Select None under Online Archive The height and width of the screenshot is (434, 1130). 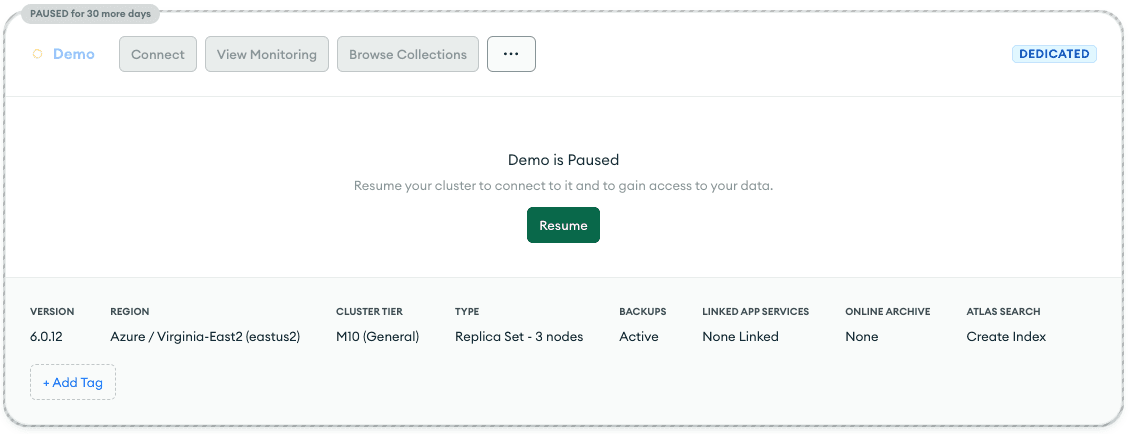861,337
